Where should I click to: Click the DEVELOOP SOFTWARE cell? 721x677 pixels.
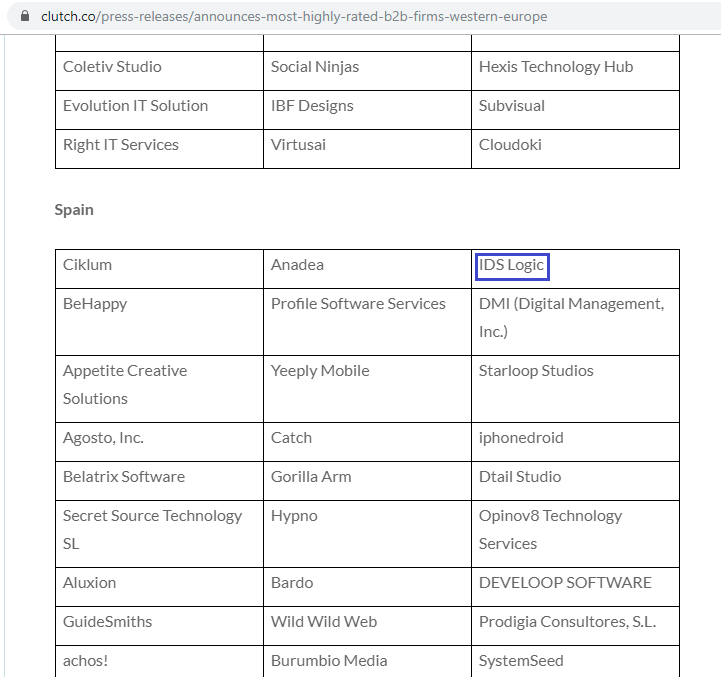click(x=575, y=587)
